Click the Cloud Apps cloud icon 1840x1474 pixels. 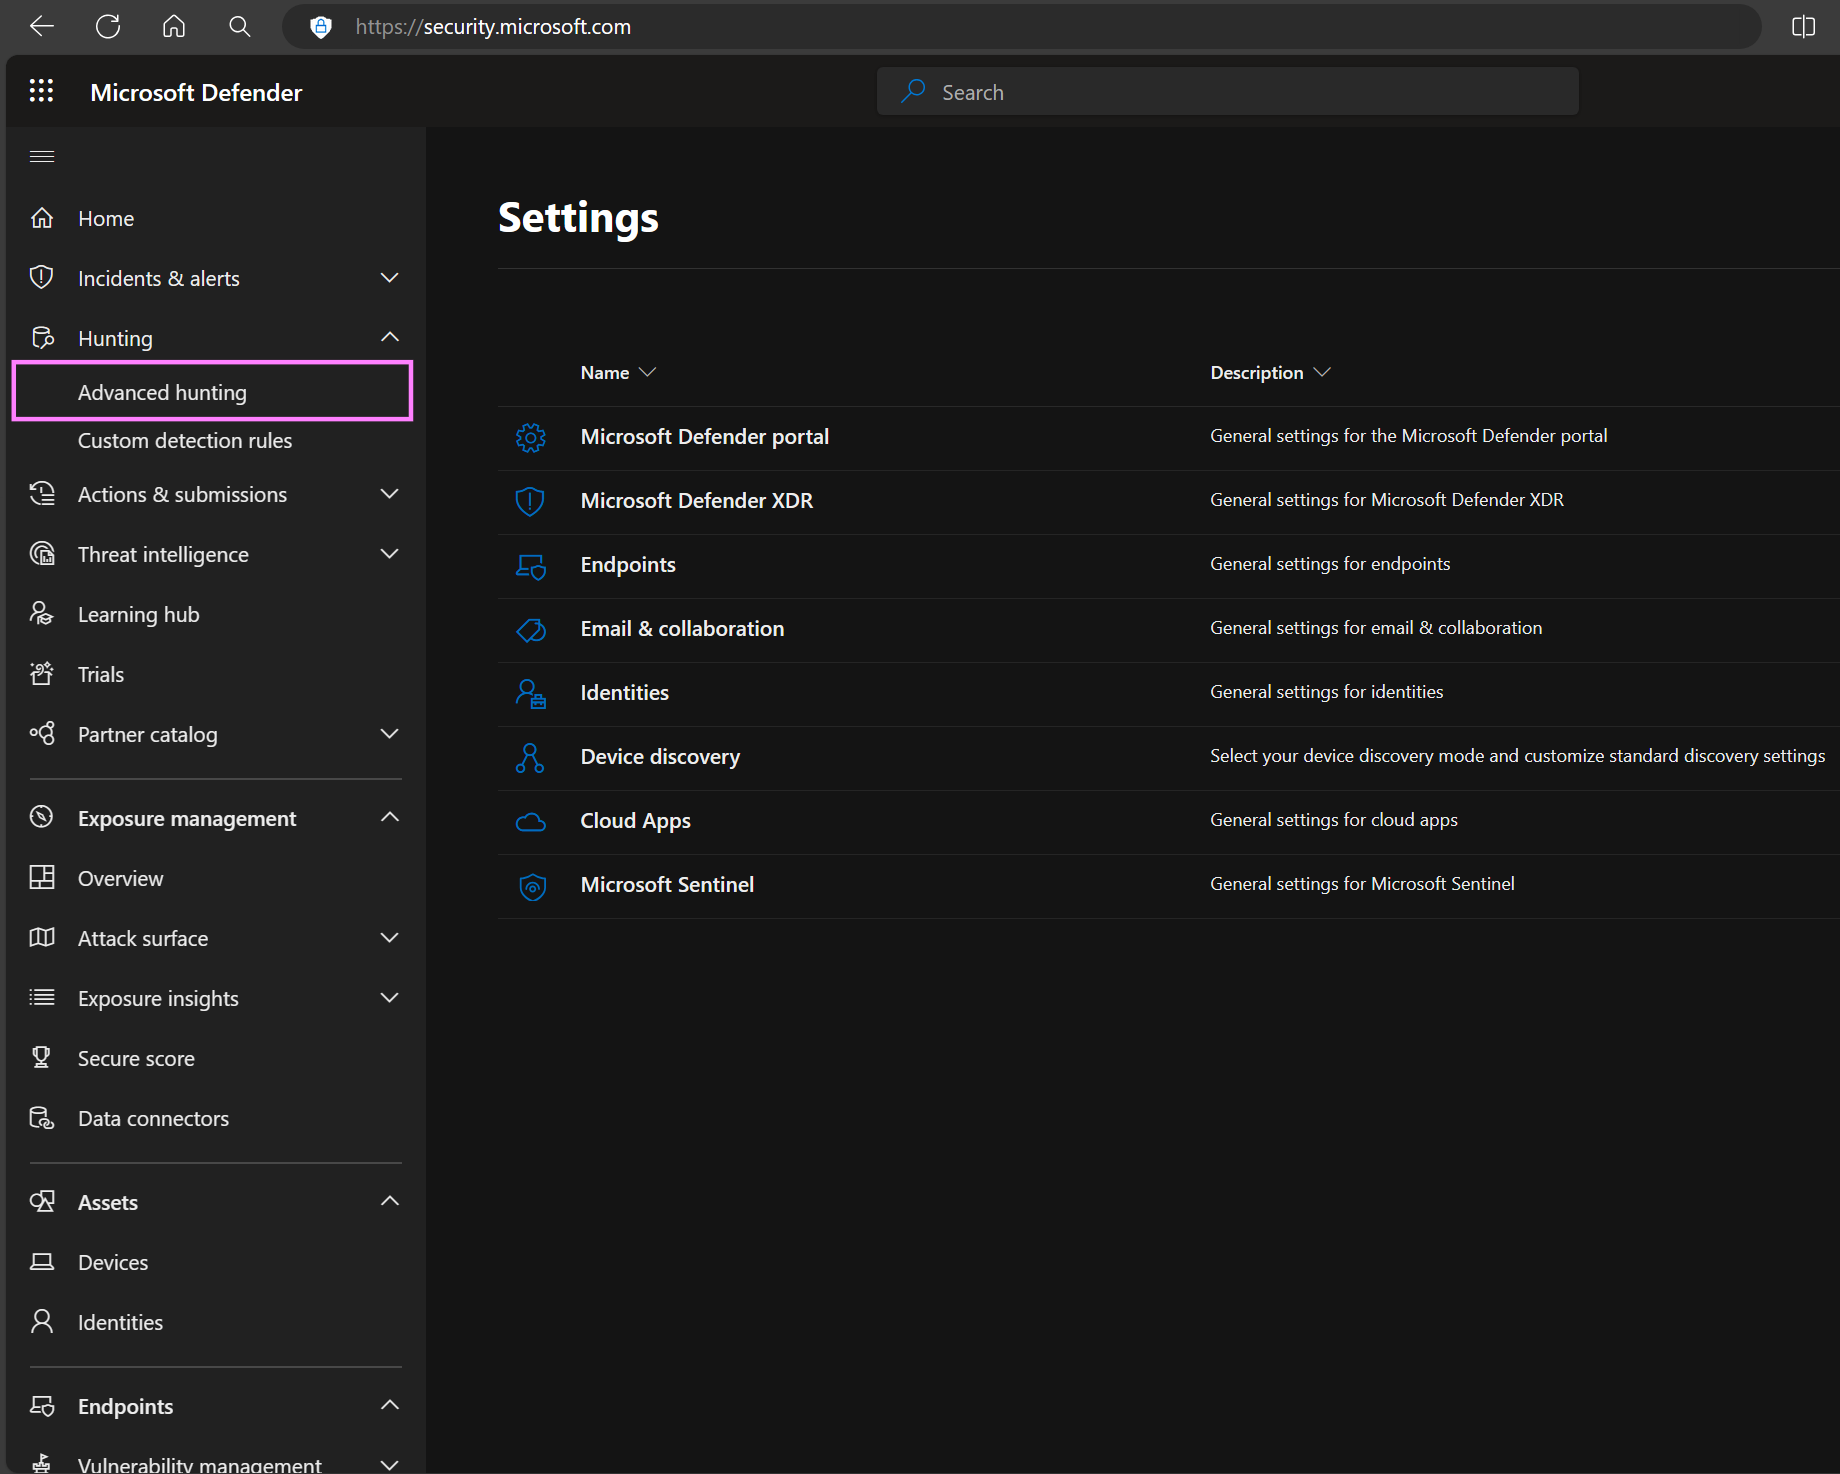(x=530, y=821)
